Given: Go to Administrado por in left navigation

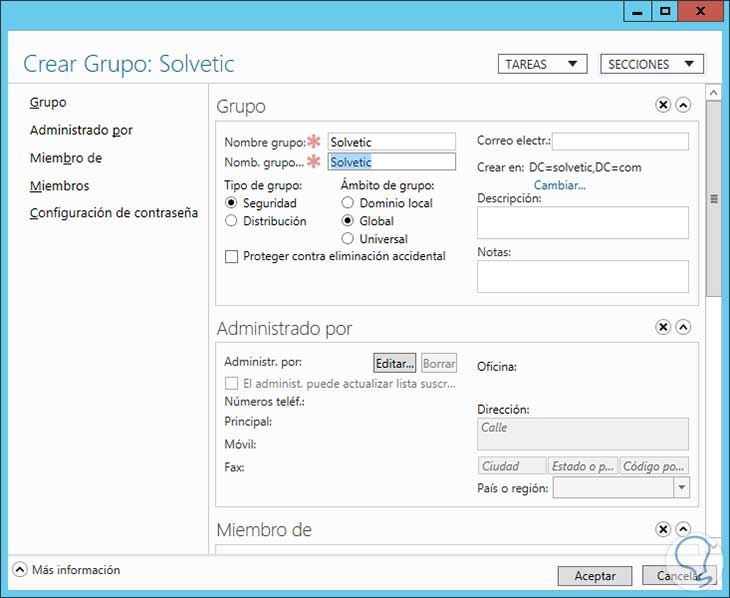Looking at the screenshot, I should click(x=81, y=130).
